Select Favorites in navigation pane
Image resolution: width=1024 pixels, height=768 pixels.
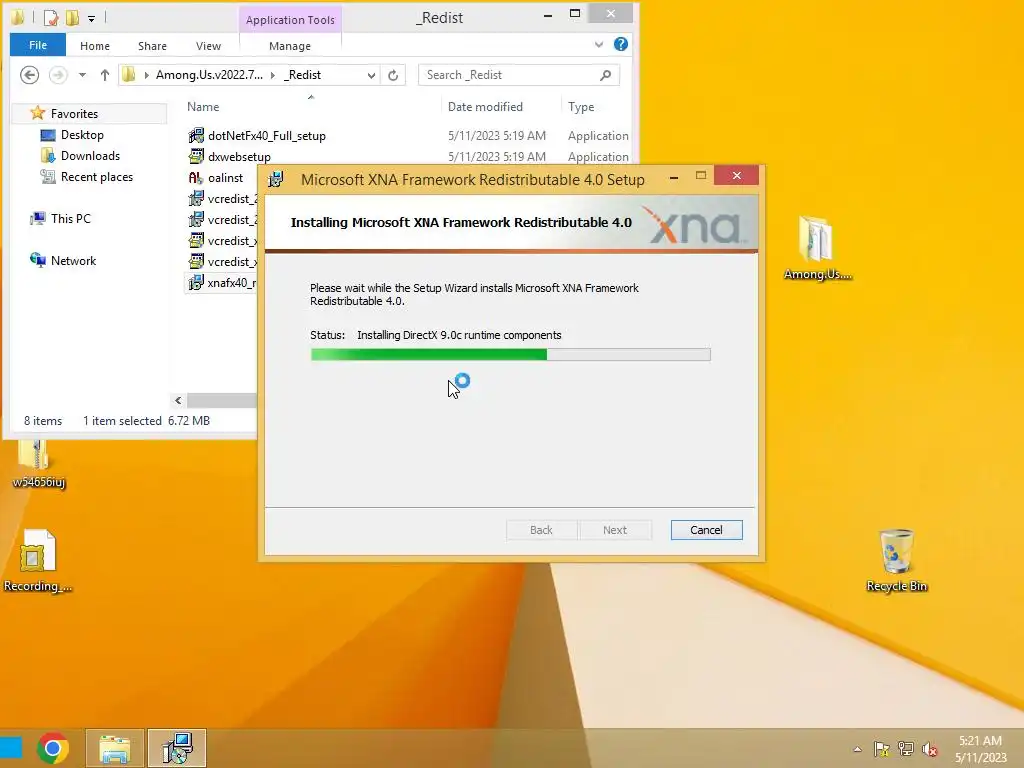pyautogui.click(x=74, y=114)
